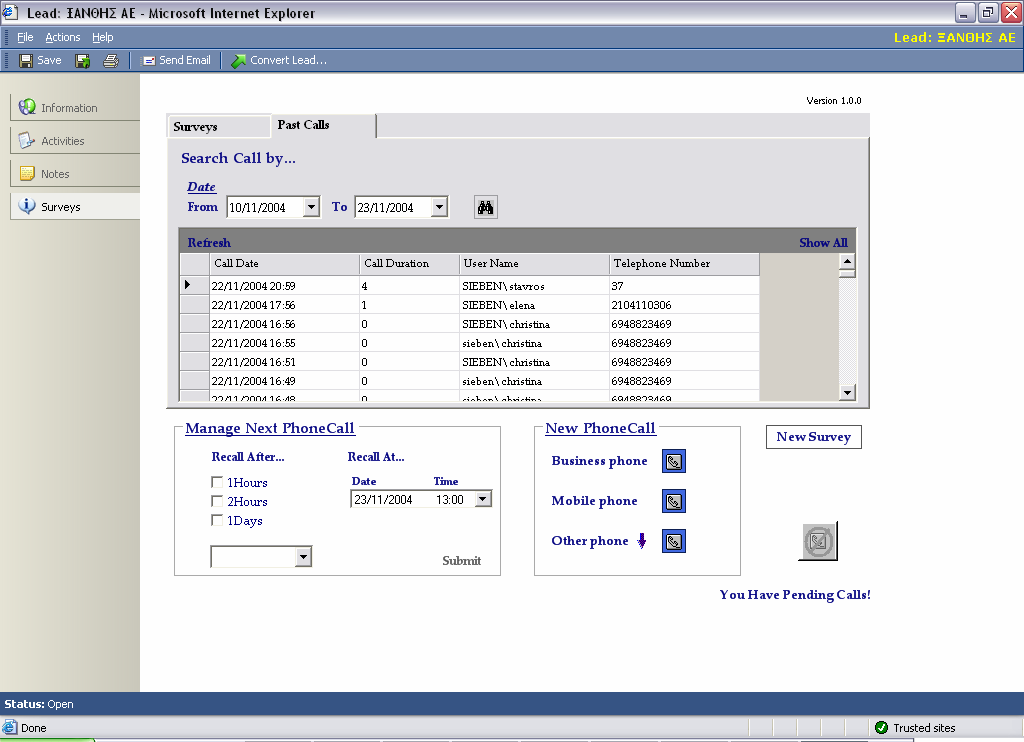Dial the Business phone icon
Image resolution: width=1024 pixels, height=742 pixels.
pos(674,462)
